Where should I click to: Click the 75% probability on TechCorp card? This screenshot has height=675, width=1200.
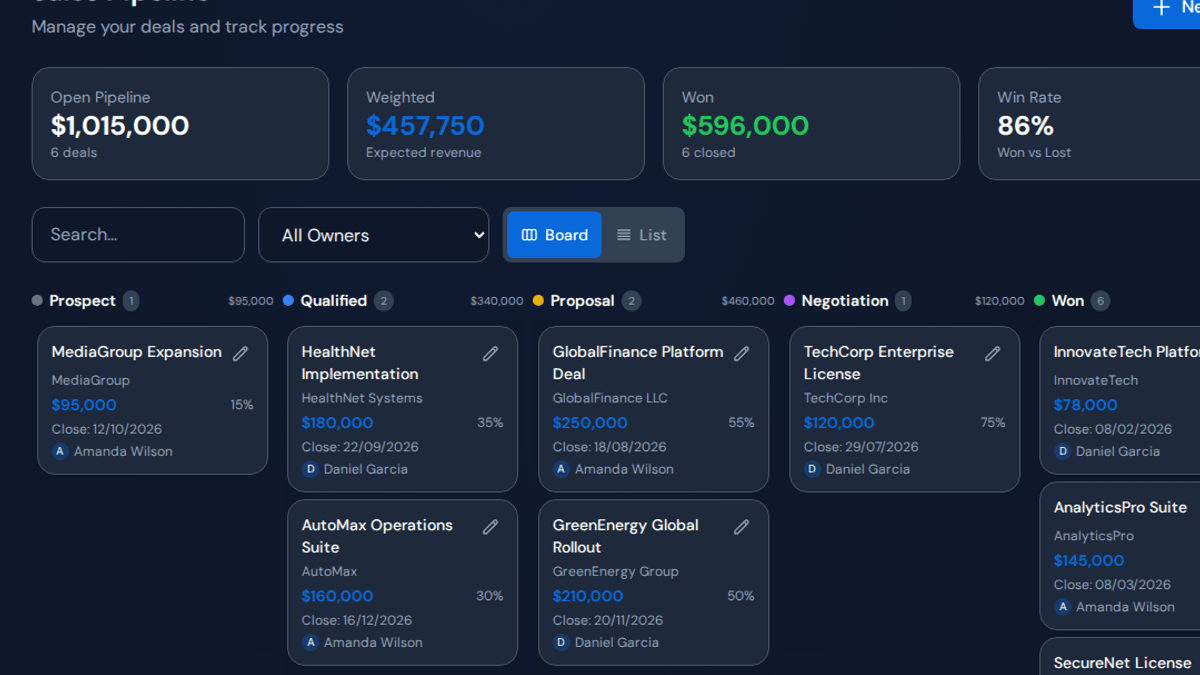pos(993,423)
